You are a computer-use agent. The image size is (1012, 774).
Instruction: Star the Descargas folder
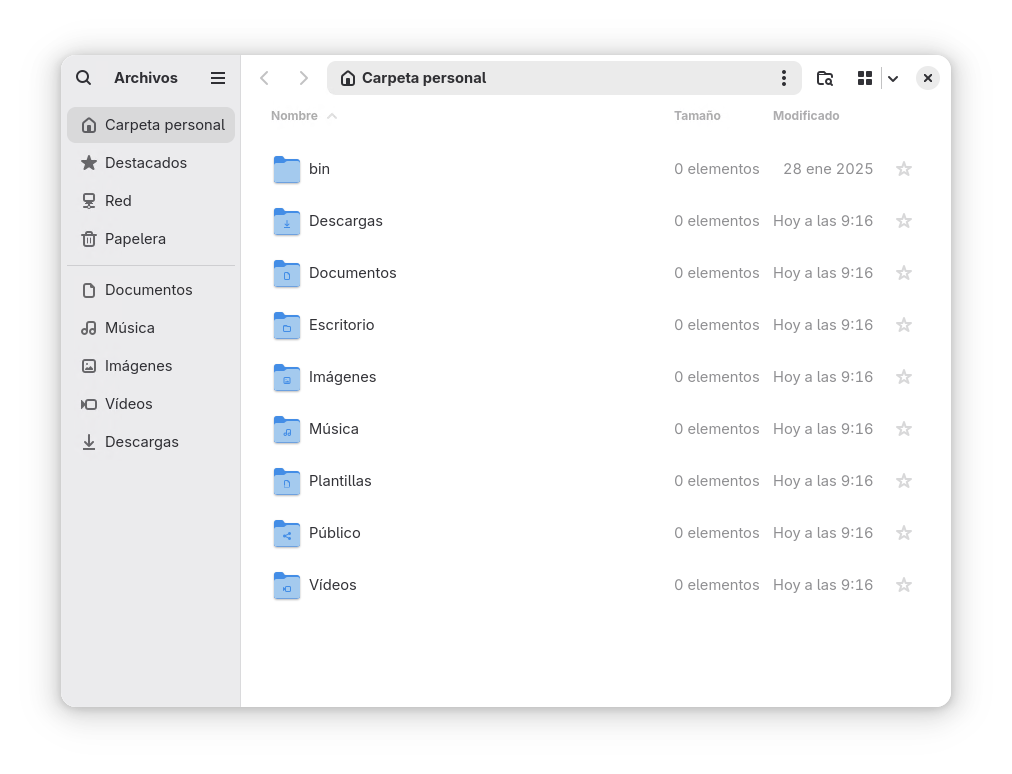[903, 220]
